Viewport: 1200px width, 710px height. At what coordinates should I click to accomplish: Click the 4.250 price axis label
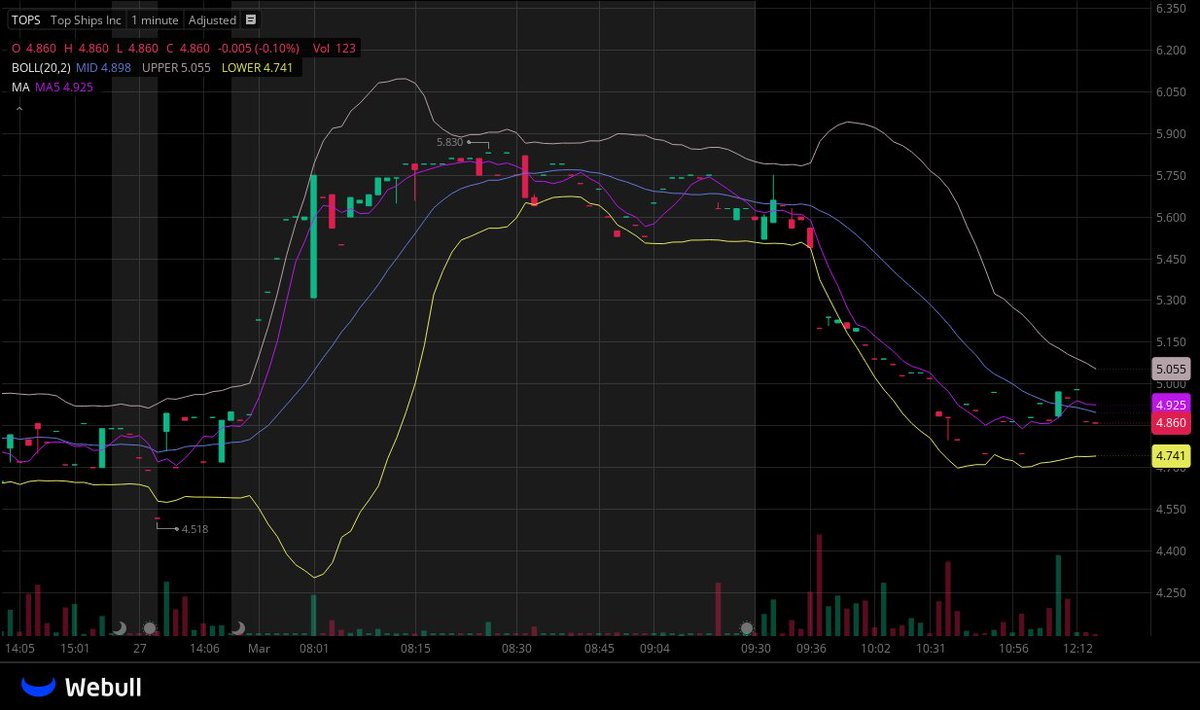(x=1170, y=593)
